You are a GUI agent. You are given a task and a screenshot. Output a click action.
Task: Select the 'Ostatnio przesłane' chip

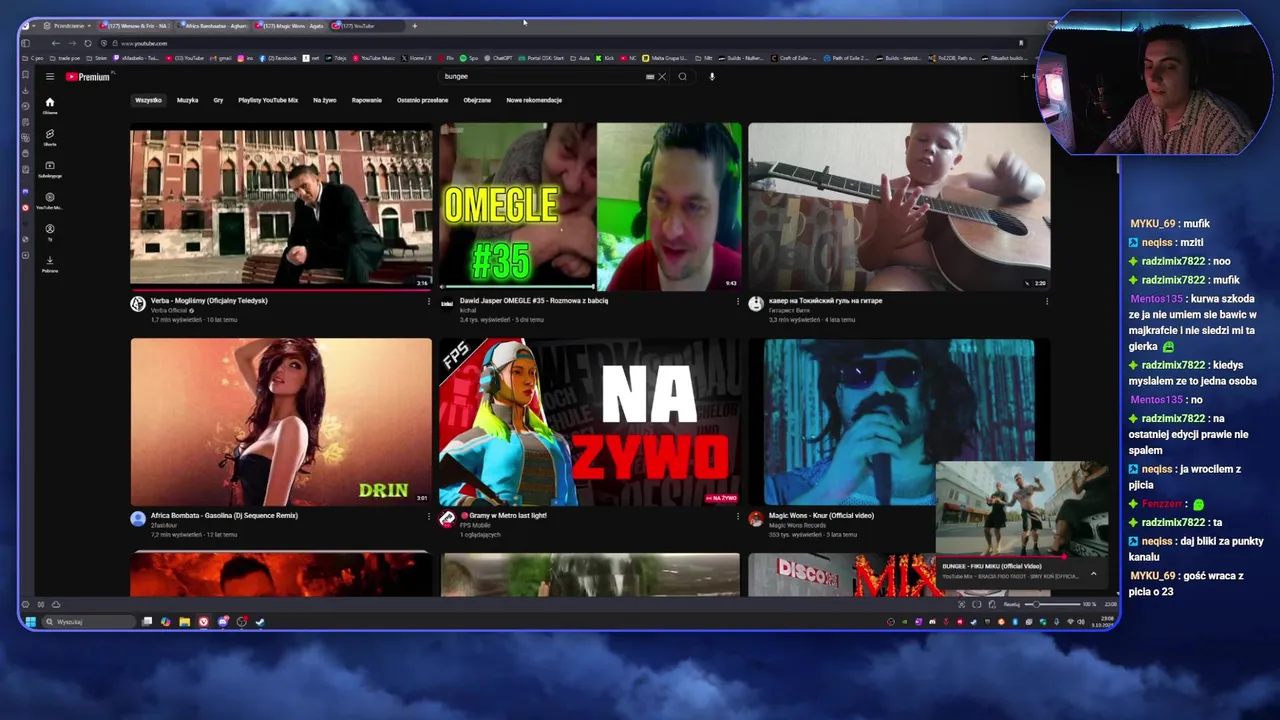pyautogui.click(x=422, y=100)
